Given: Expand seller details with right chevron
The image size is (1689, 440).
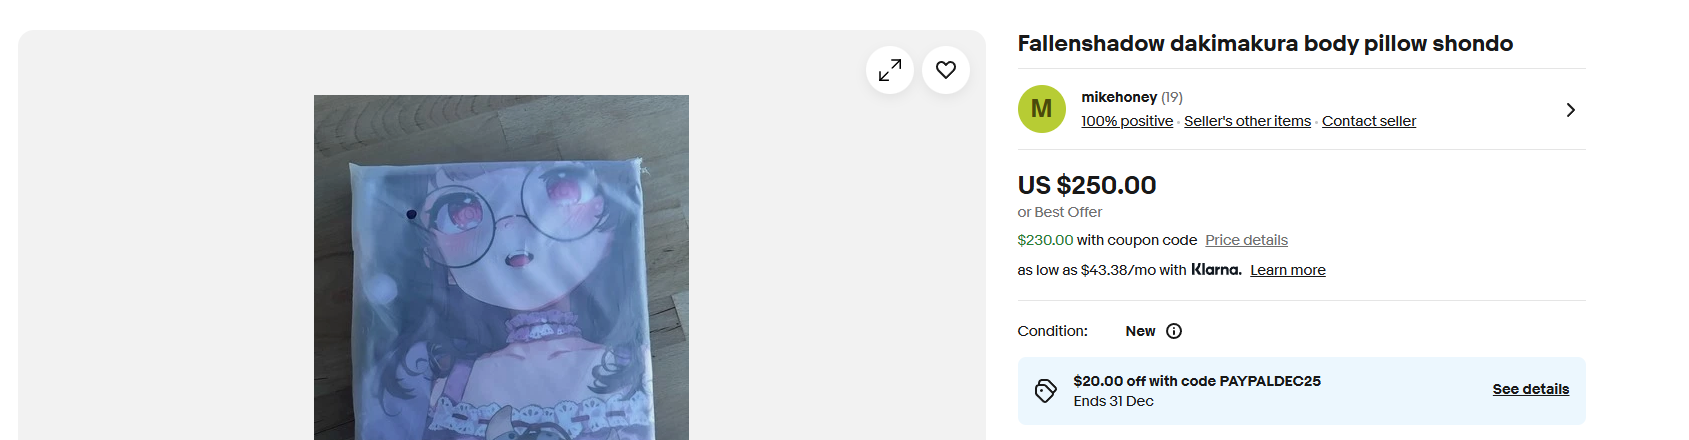Looking at the screenshot, I should click(1571, 110).
